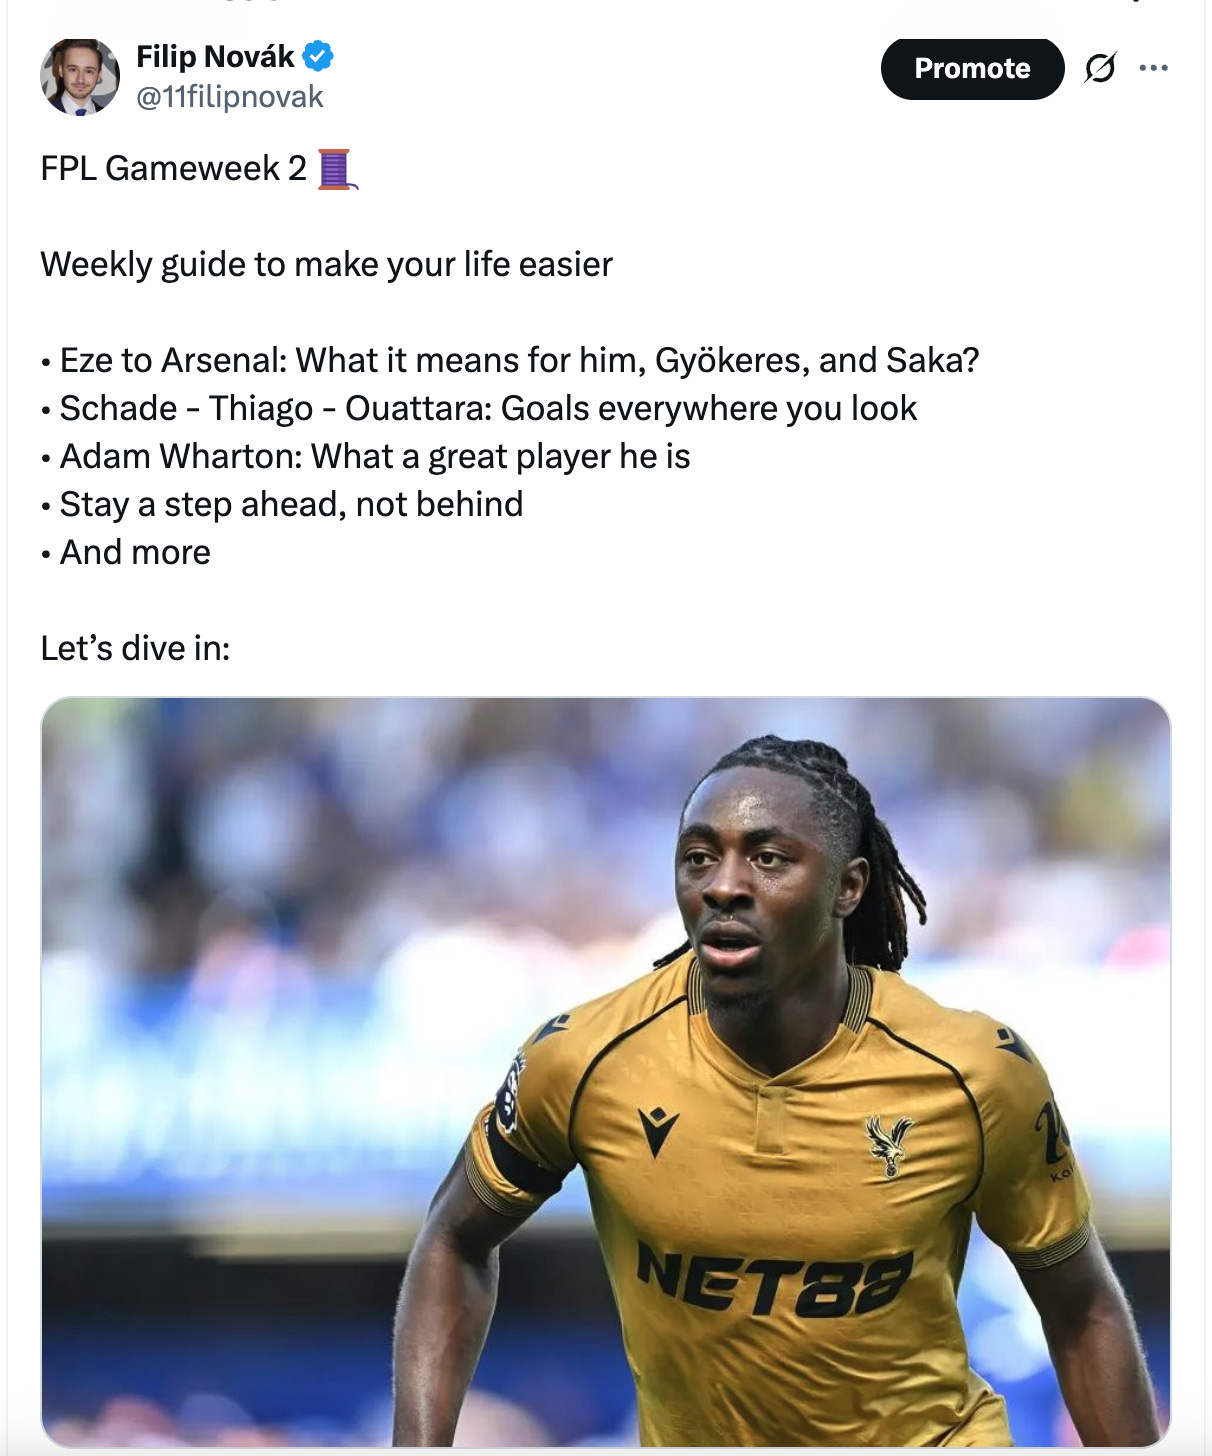Click the 'FPL Gameweek 2' heading text
The image size is (1212, 1456).
(x=174, y=169)
